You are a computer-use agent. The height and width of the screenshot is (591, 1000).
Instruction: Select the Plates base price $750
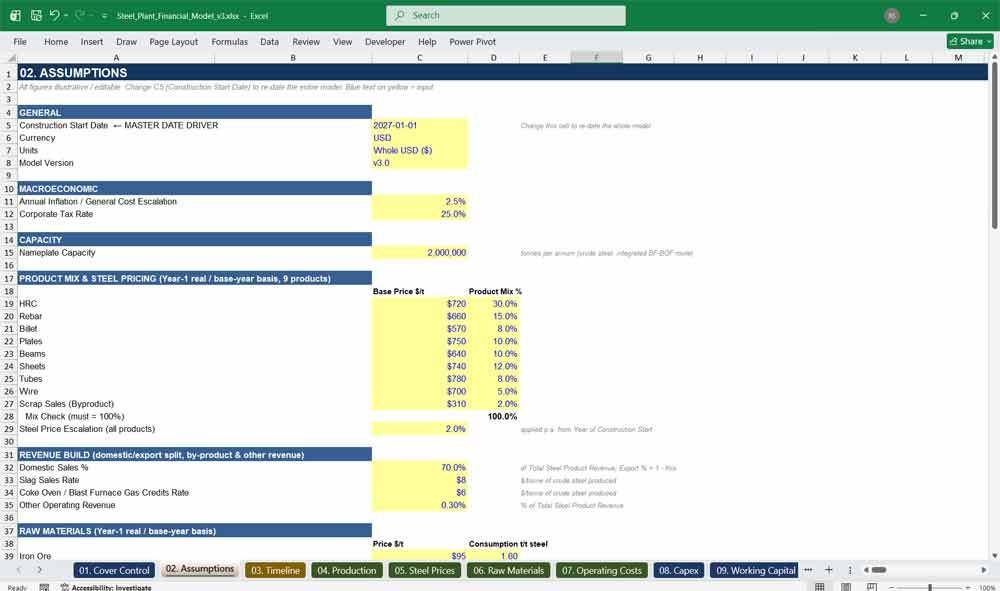(x=420, y=341)
